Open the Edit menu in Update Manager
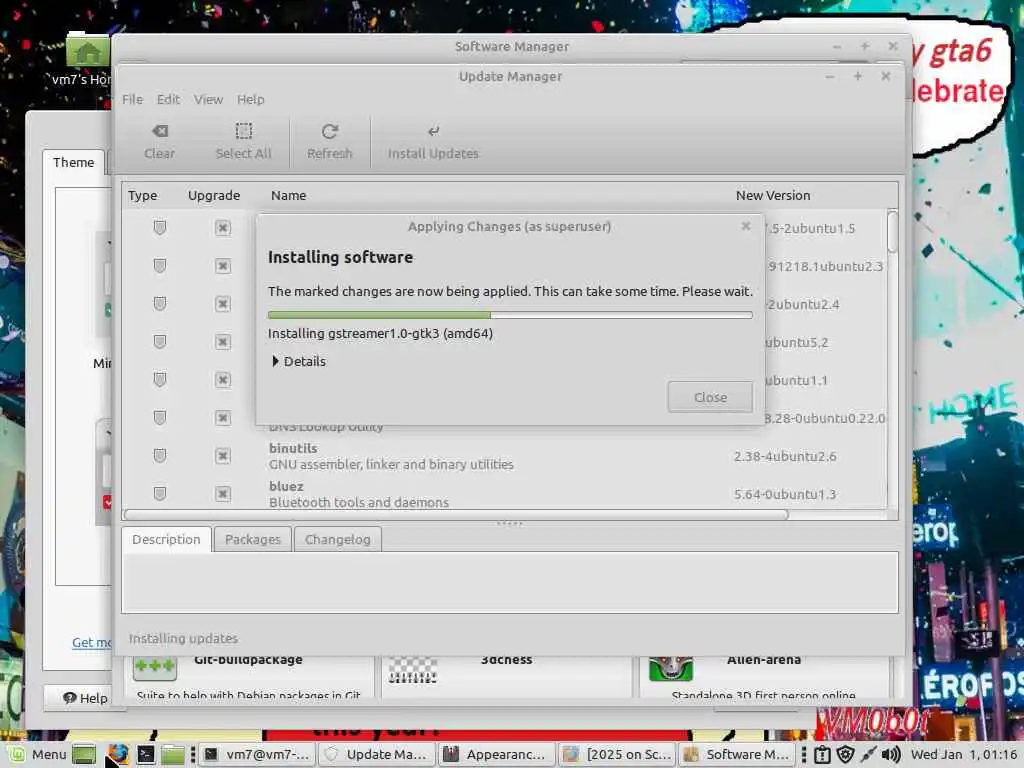This screenshot has height=768, width=1024. [168, 99]
